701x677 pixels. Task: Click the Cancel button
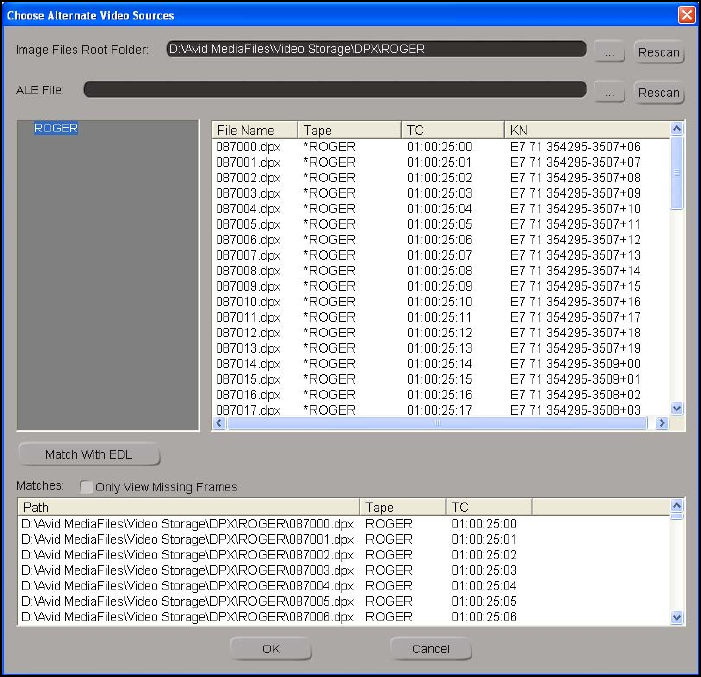431,648
